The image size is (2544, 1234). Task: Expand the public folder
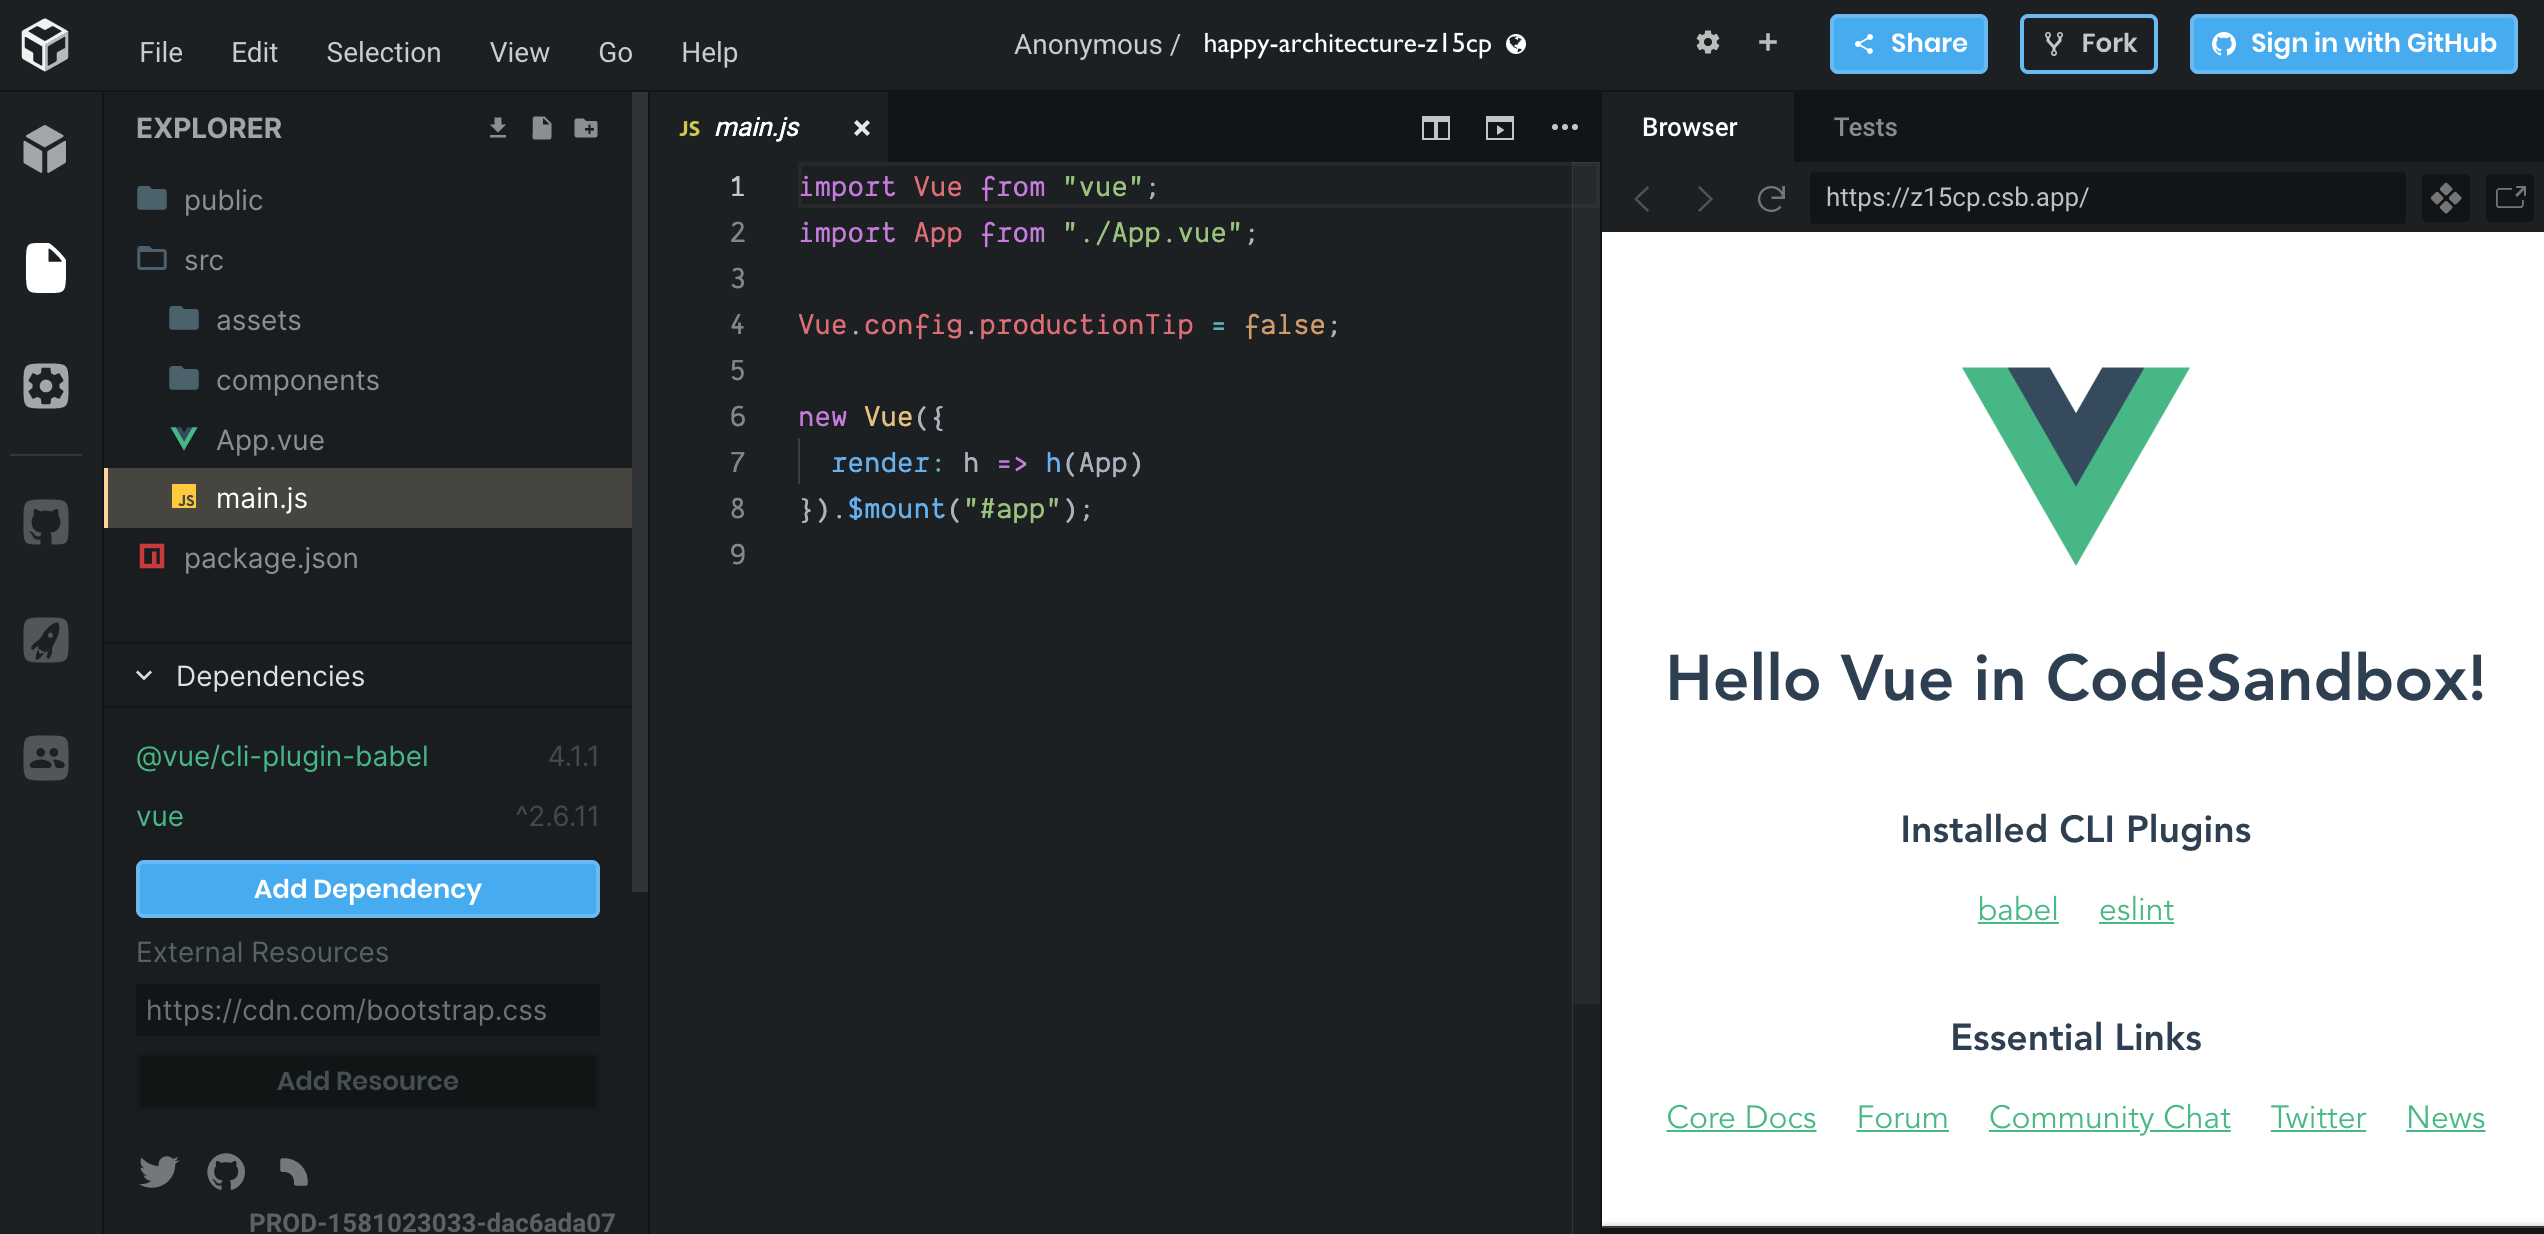[222, 200]
